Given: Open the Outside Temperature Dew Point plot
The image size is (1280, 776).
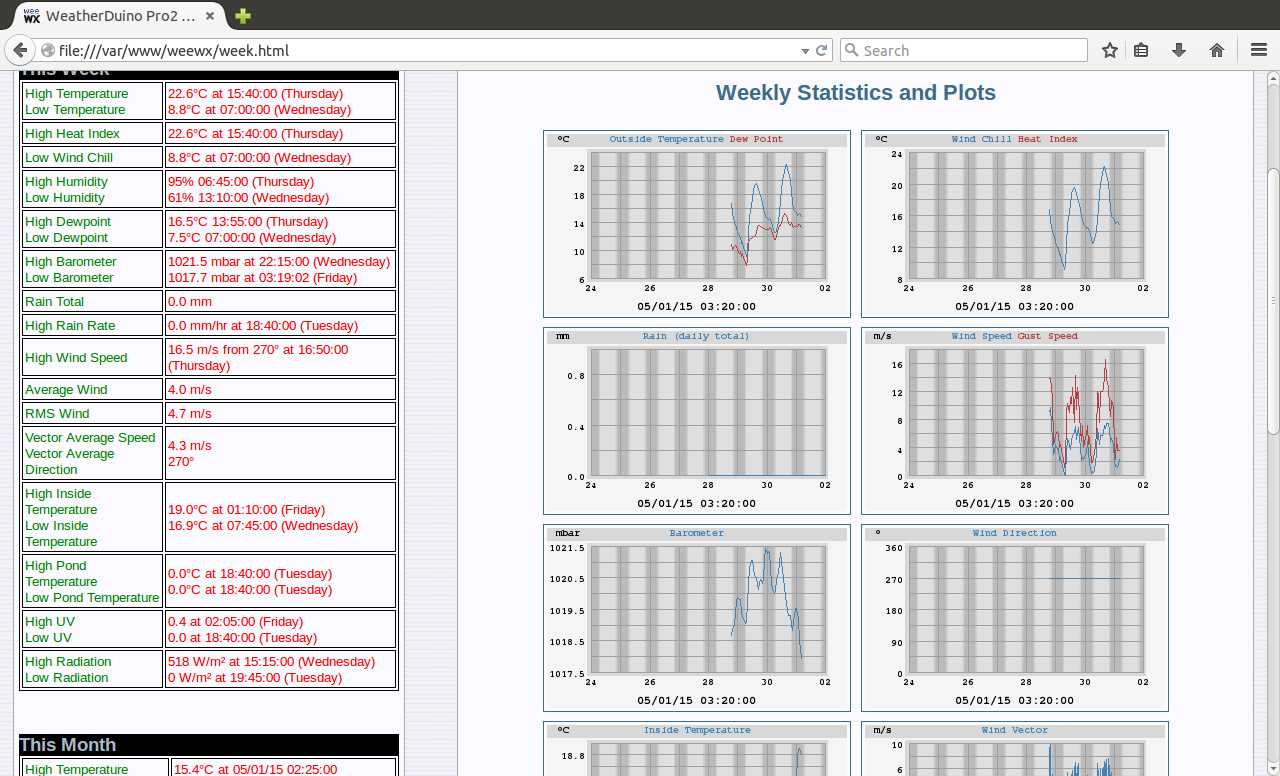Looking at the screenshot, I should 697,224.
